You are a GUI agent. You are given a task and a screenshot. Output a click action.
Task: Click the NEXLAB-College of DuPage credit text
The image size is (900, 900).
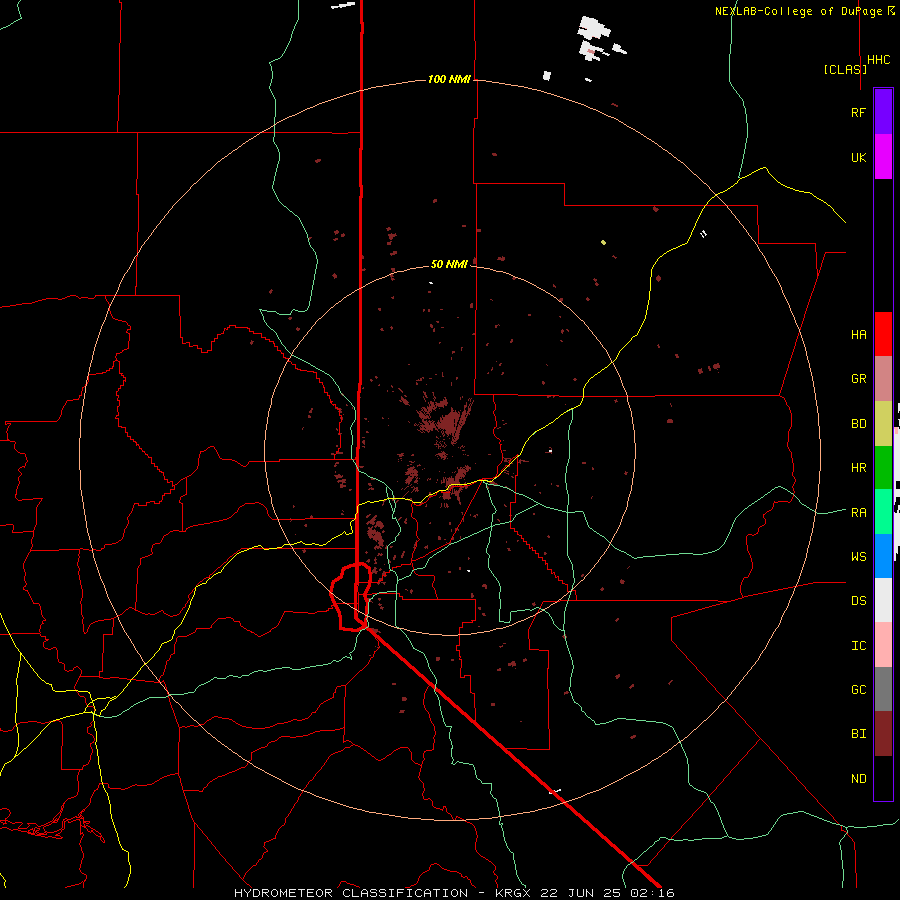point(798,11)
